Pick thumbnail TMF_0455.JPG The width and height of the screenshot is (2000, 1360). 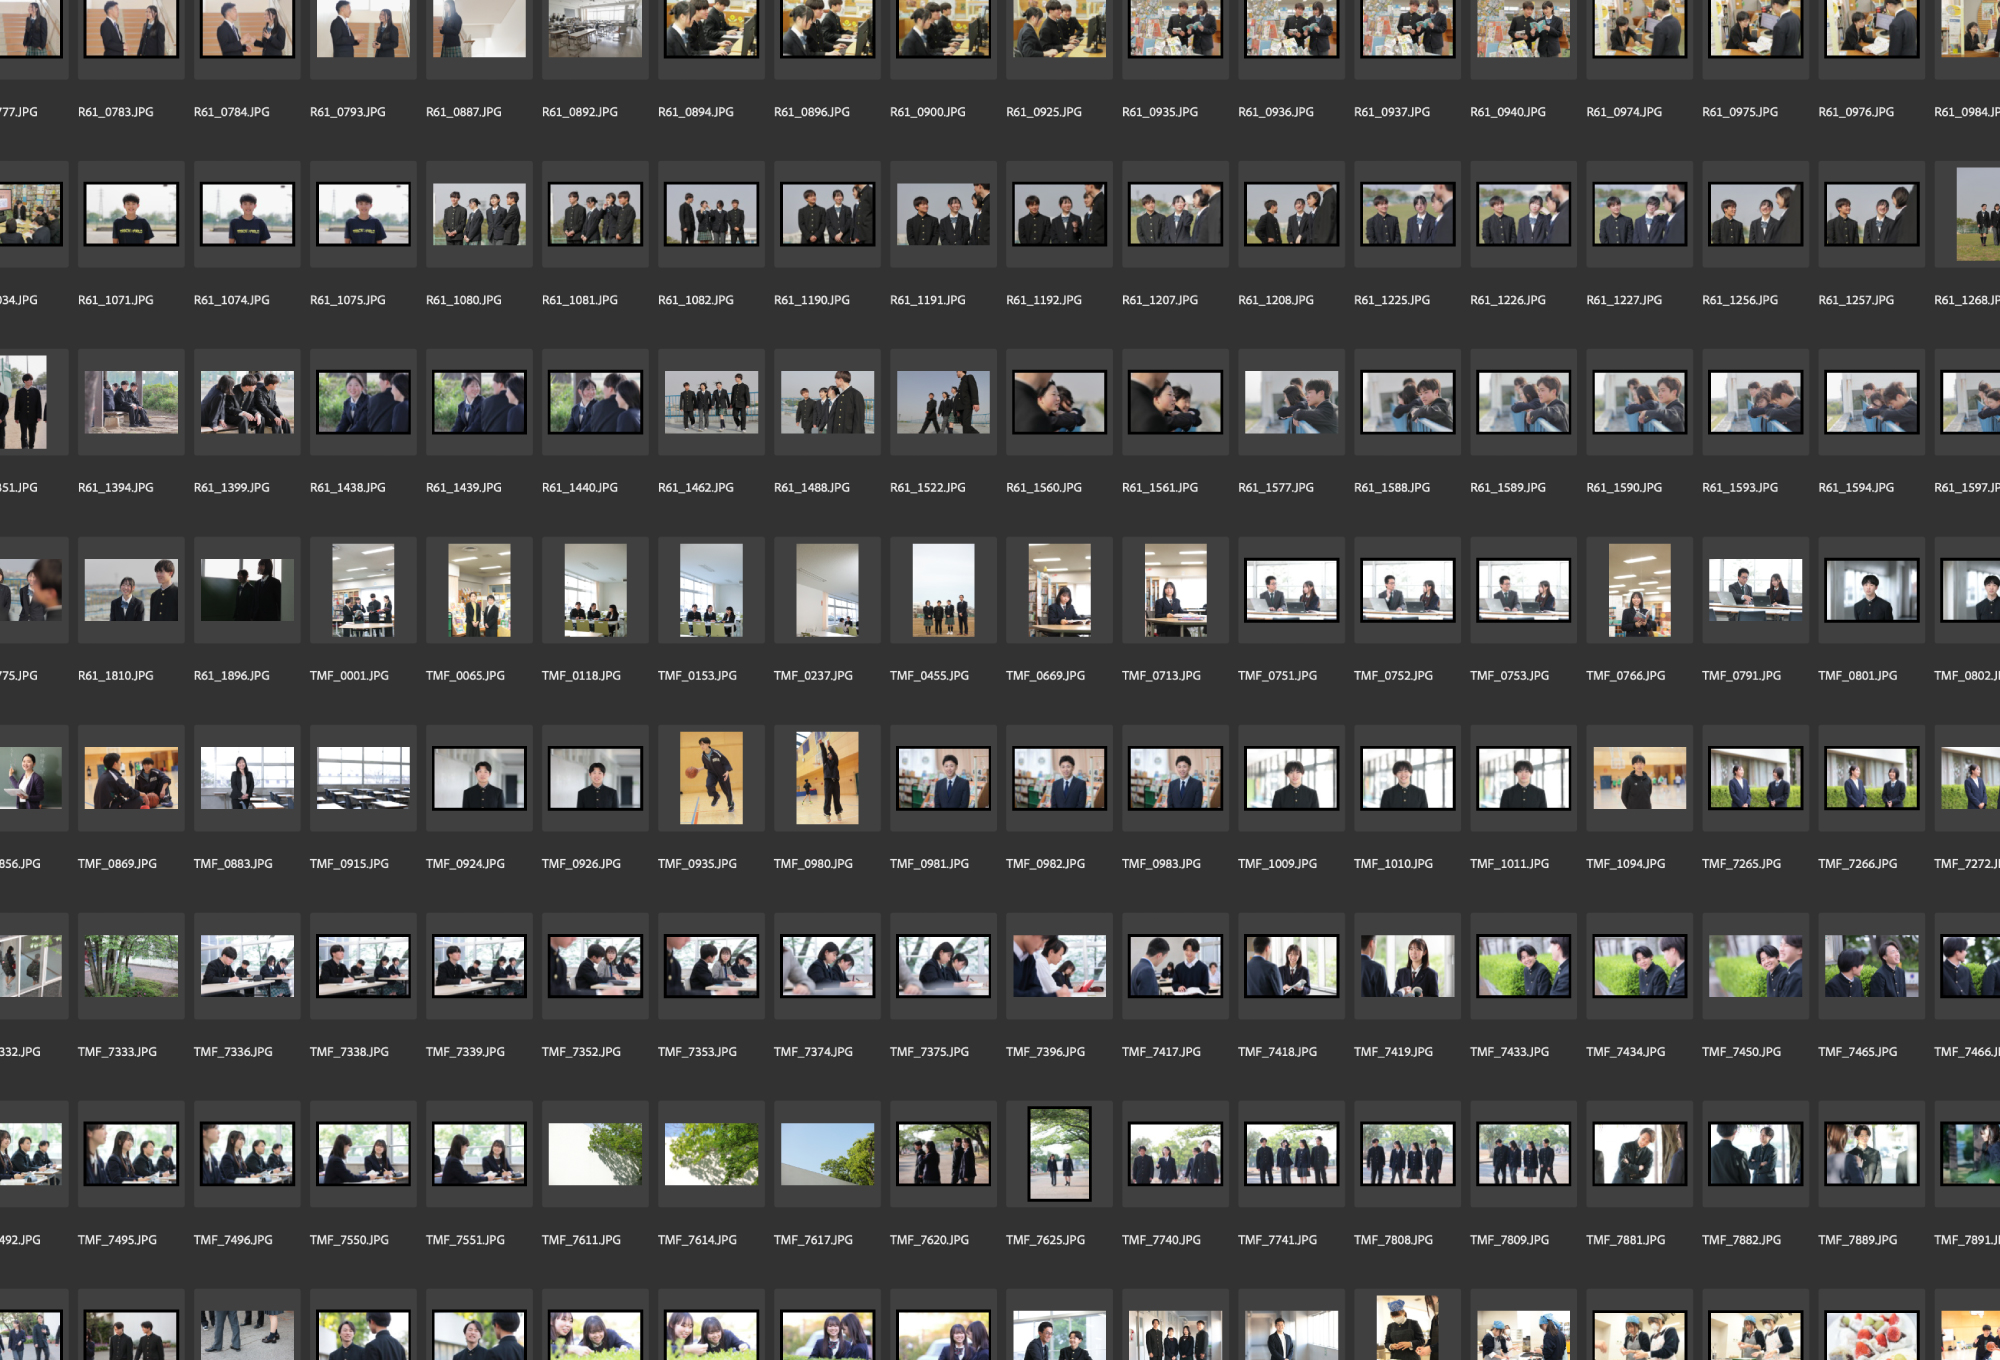[943, 590]
